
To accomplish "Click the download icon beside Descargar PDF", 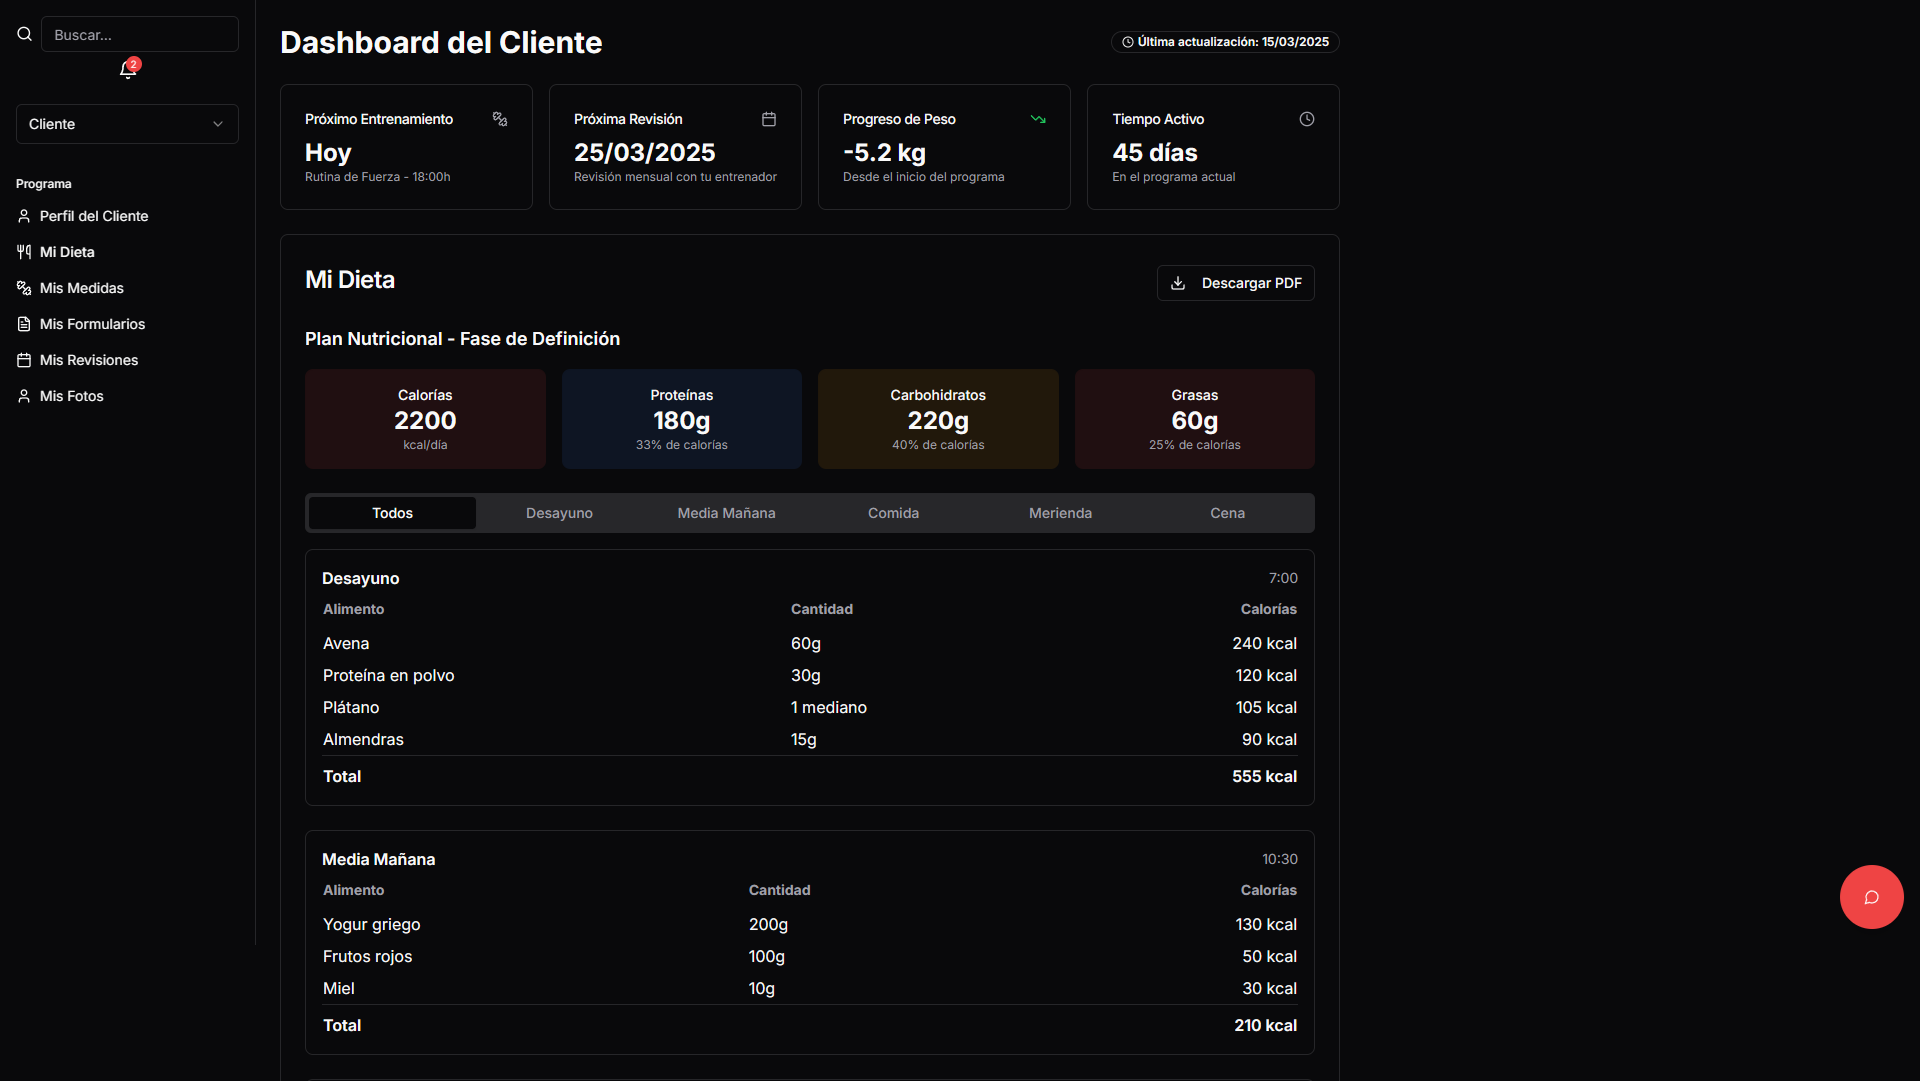I will point(1178,283).
